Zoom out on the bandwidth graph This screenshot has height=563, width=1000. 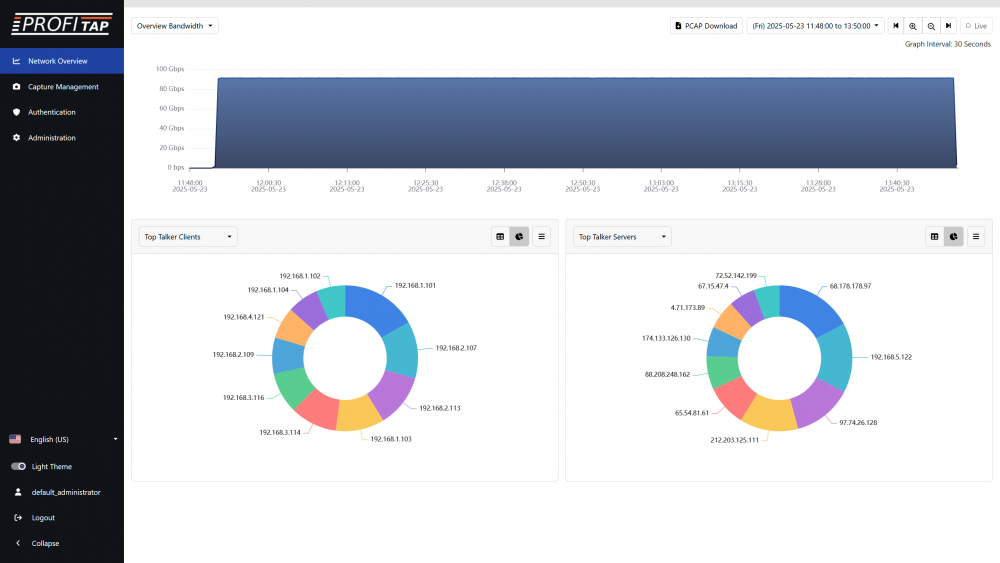tap(931, 26)
